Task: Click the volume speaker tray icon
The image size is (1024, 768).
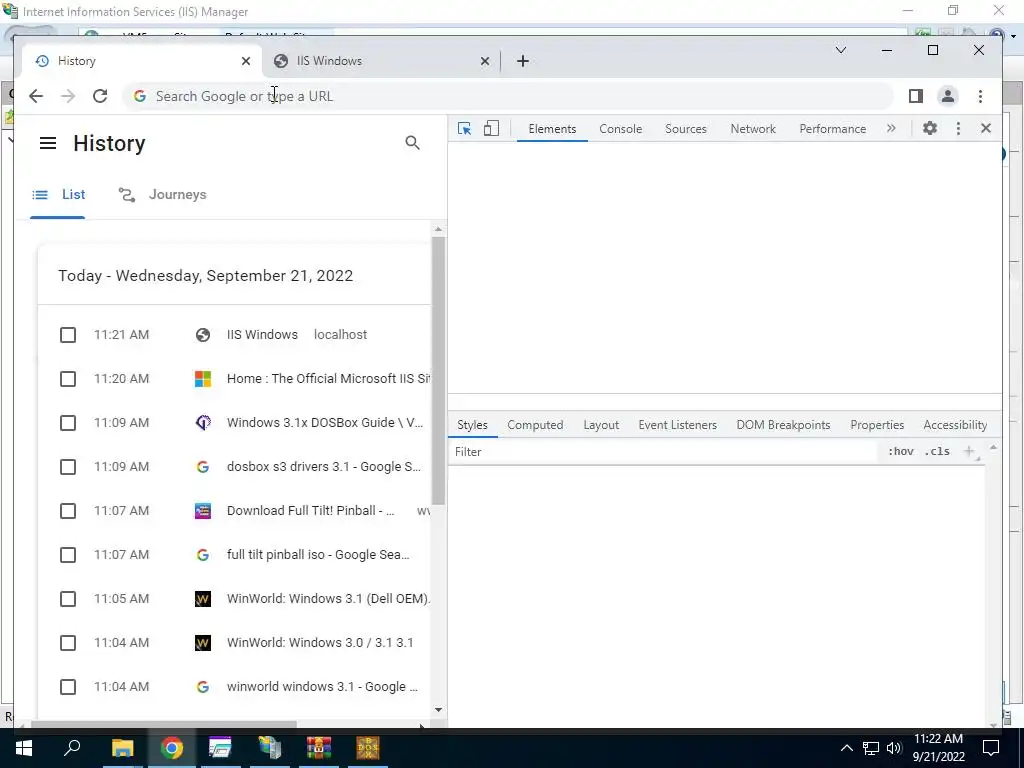Action: point(895,748)
